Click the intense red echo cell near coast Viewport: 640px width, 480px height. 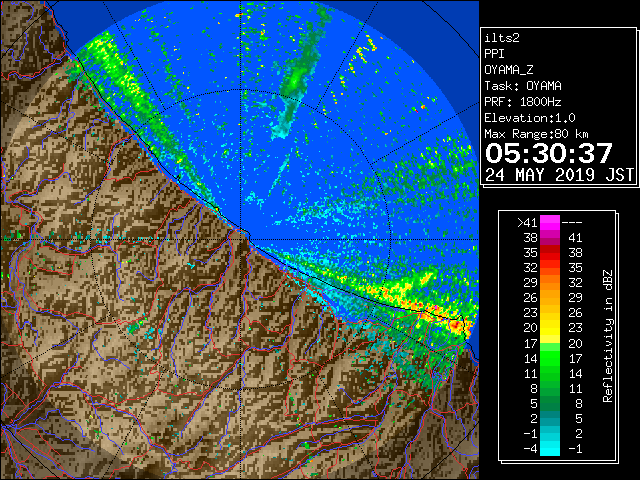click(x=456, y=325)
